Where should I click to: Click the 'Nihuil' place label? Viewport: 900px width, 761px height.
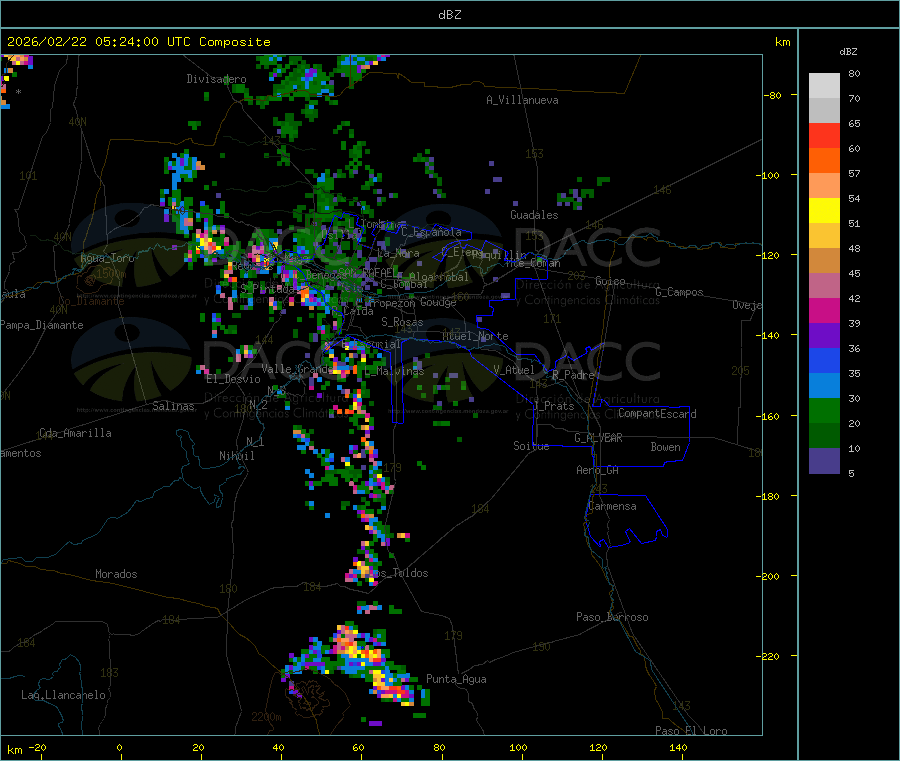[236, 456]
